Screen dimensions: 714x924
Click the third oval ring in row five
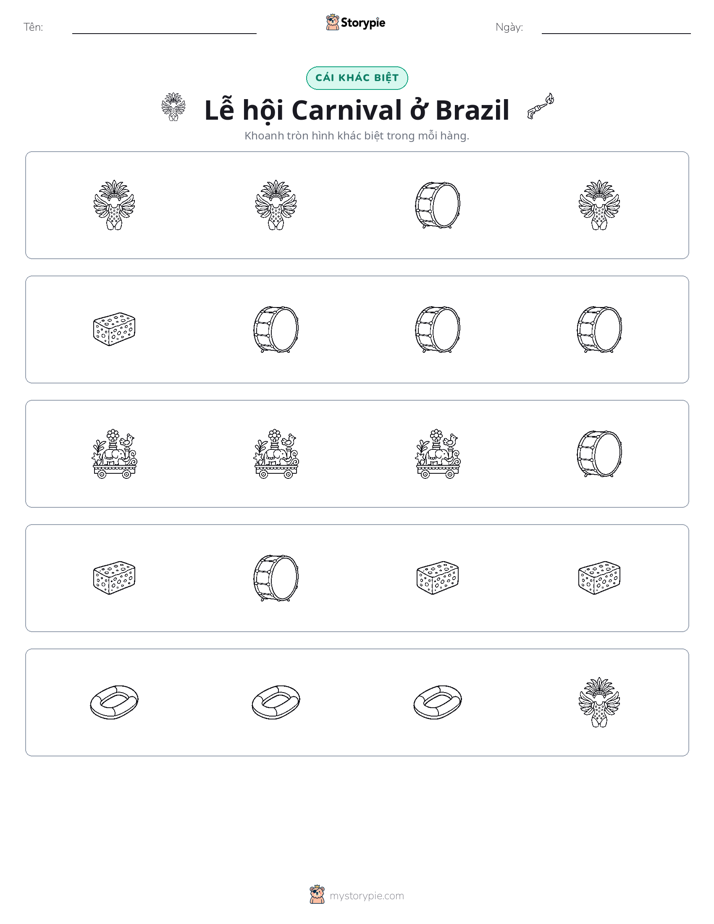pyautogui.click(x=437, y=702)
